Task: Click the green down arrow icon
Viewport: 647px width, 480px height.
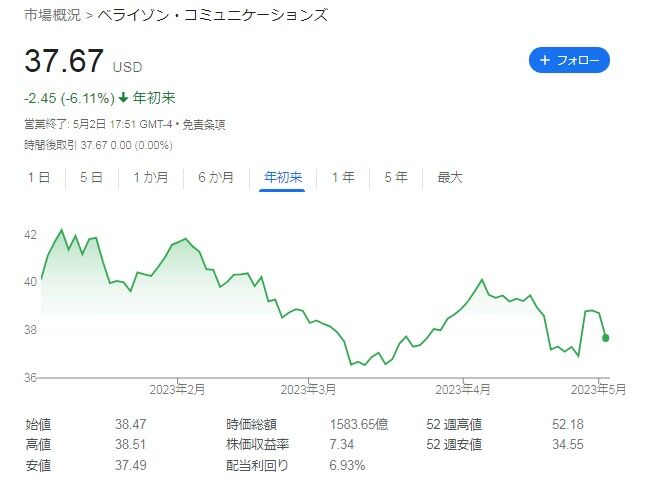Action: [123, 98]
